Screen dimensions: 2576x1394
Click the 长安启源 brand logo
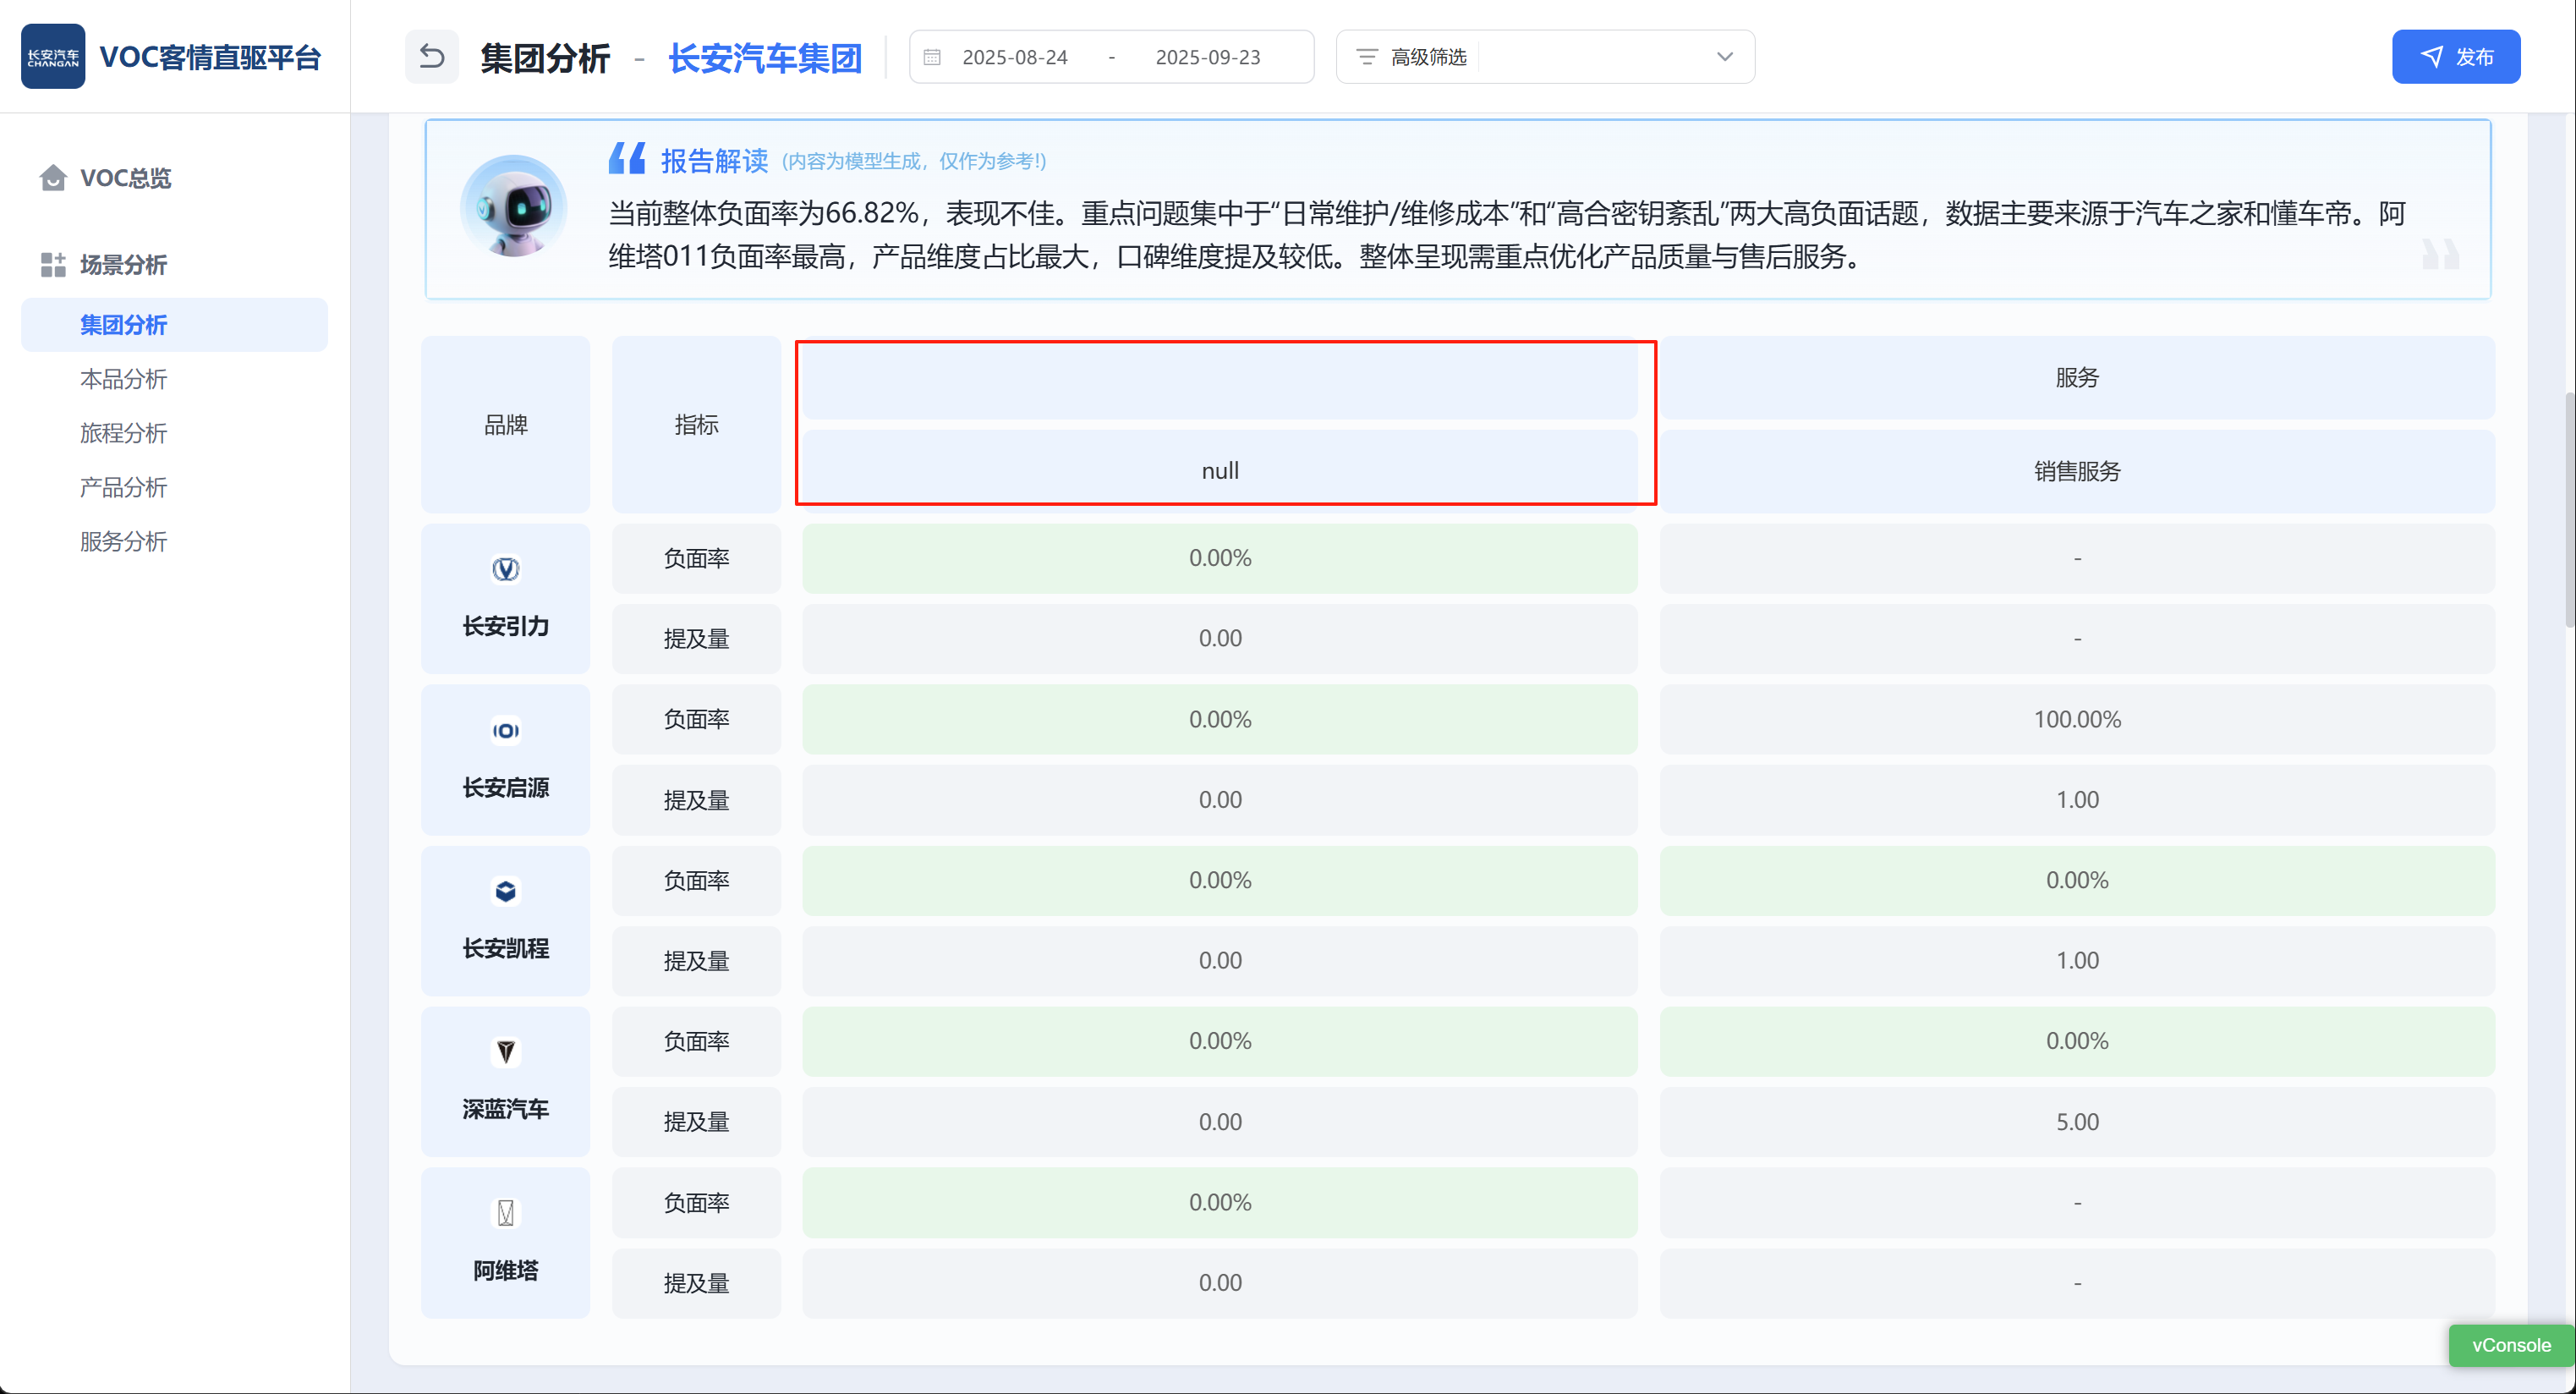click(x=505, y=730)
